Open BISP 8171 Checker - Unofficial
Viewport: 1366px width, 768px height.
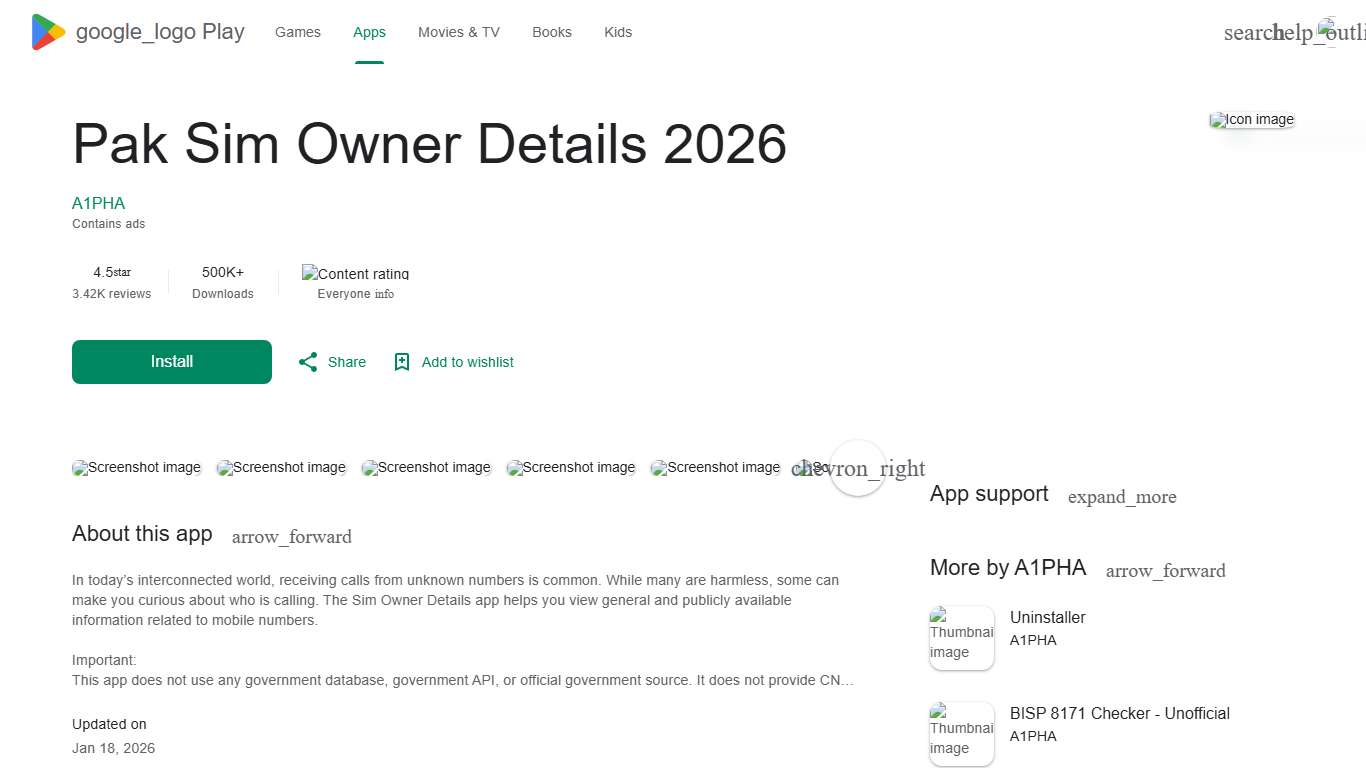click(1119, 713)
